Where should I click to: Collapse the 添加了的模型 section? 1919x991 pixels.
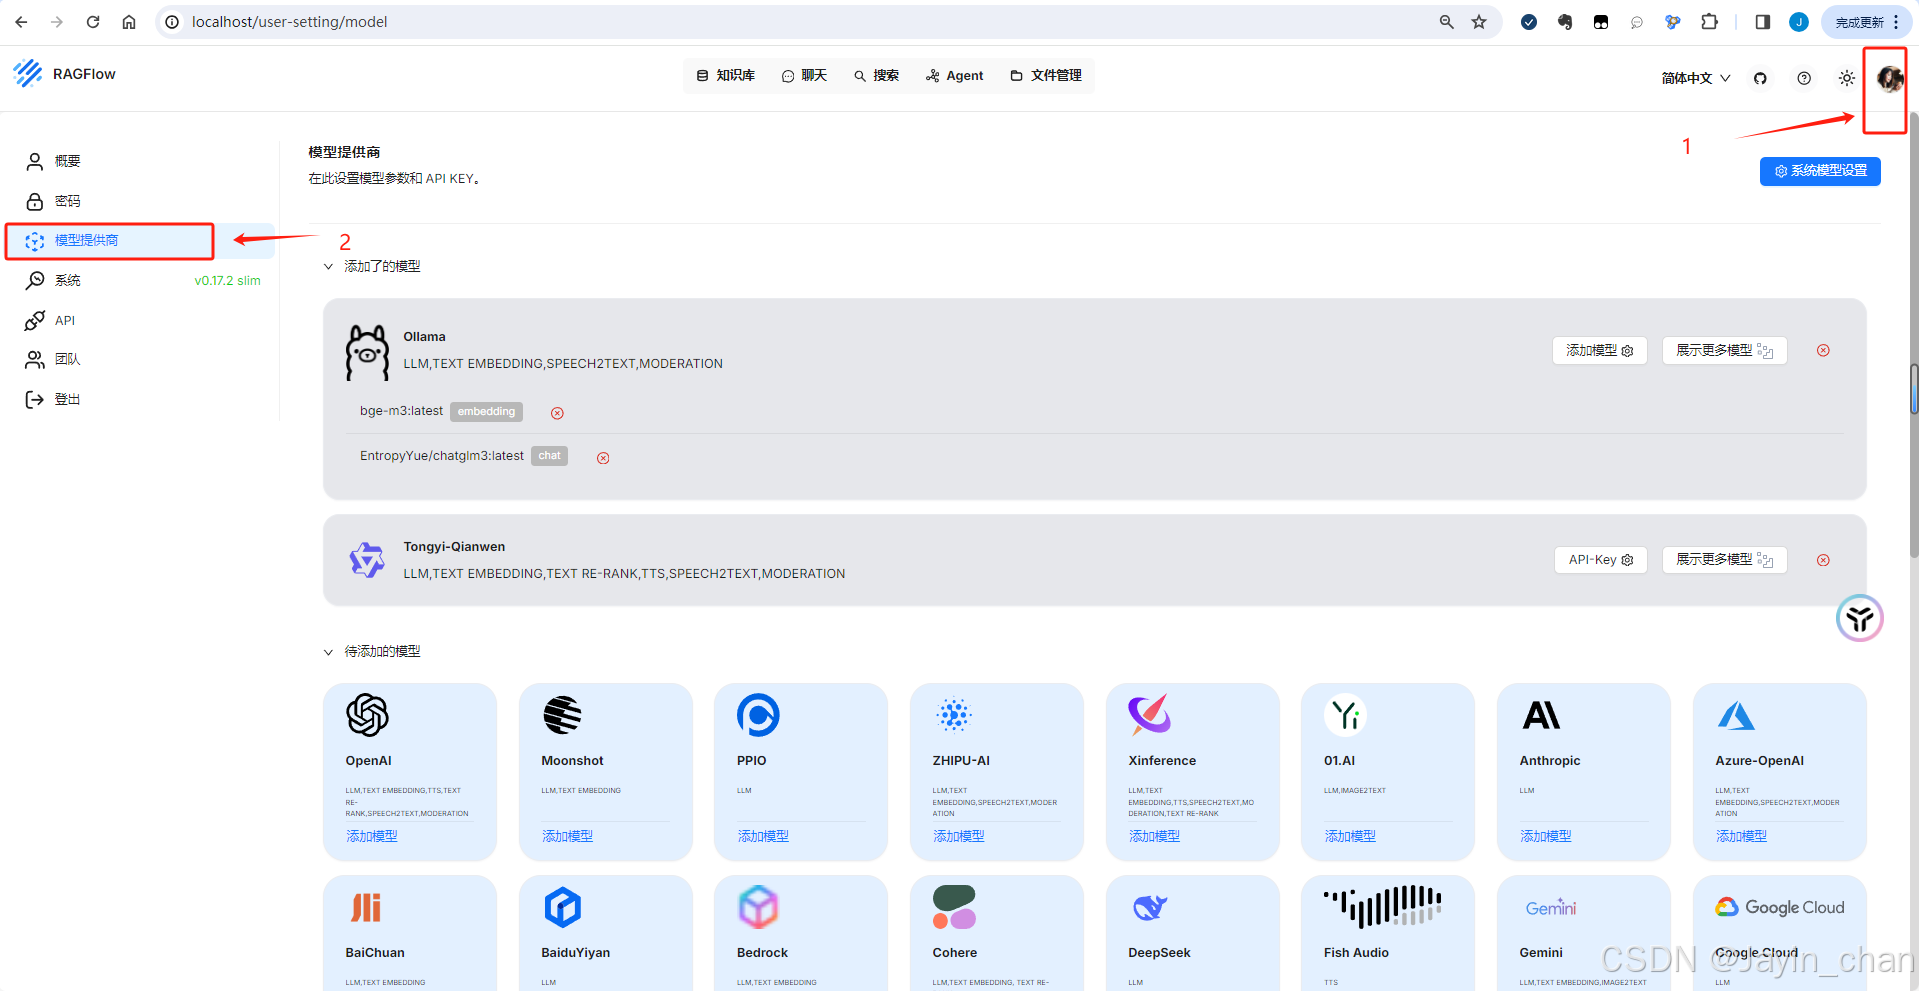point(328,267)
